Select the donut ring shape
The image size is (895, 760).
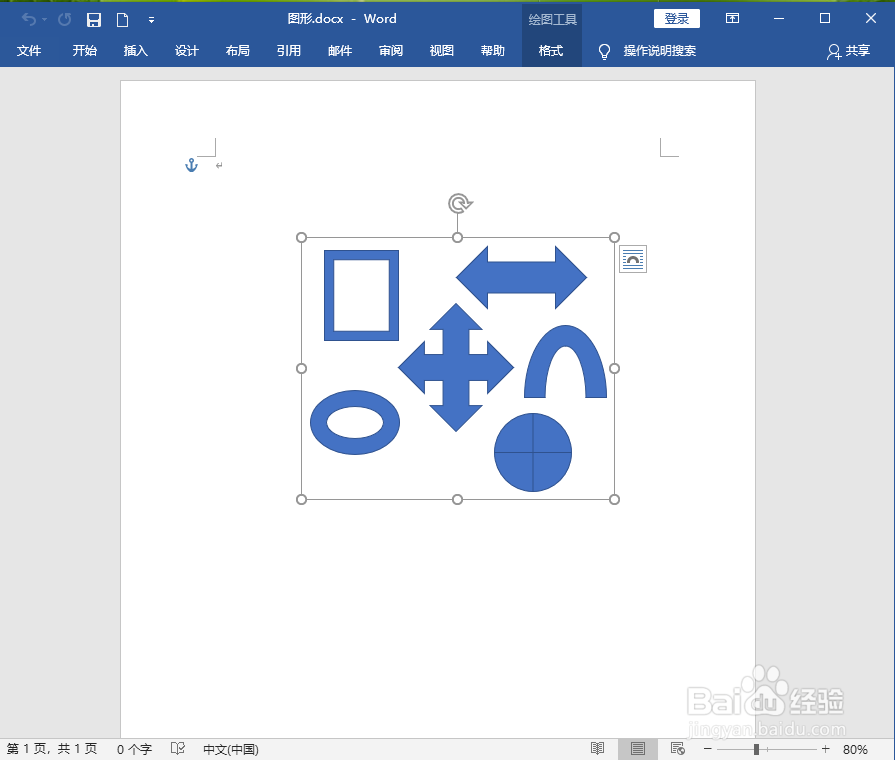tap(354, 423)
